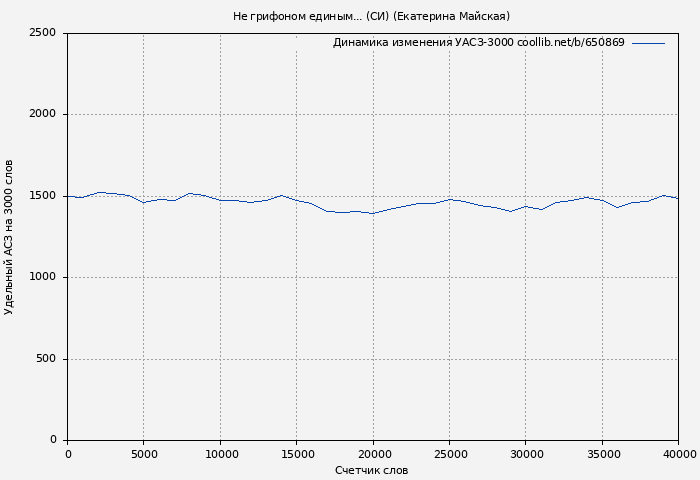Click the data line at 20000 words
Viewport: 700px width, 480px height.
(373, 213)
